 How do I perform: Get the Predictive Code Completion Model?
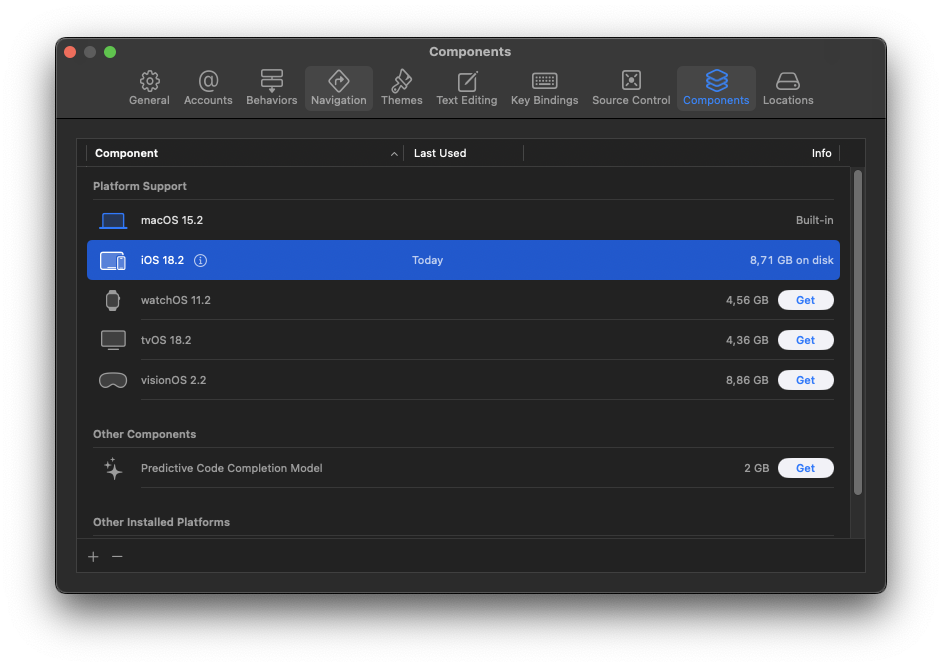(806, 468)
